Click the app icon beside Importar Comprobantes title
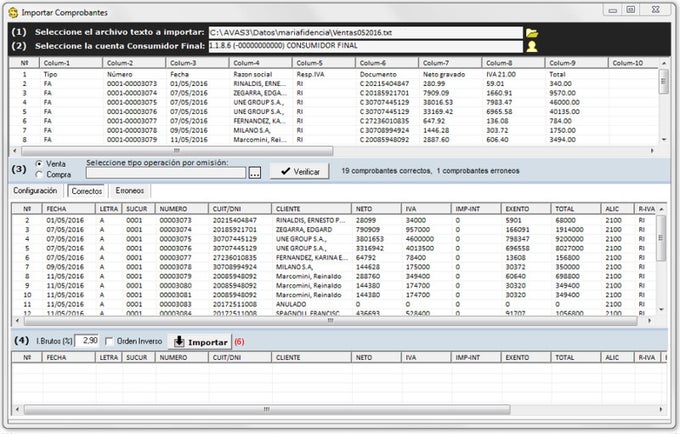Image resolution: width=680 pixels, height=434 pixels. coord(13,13)
